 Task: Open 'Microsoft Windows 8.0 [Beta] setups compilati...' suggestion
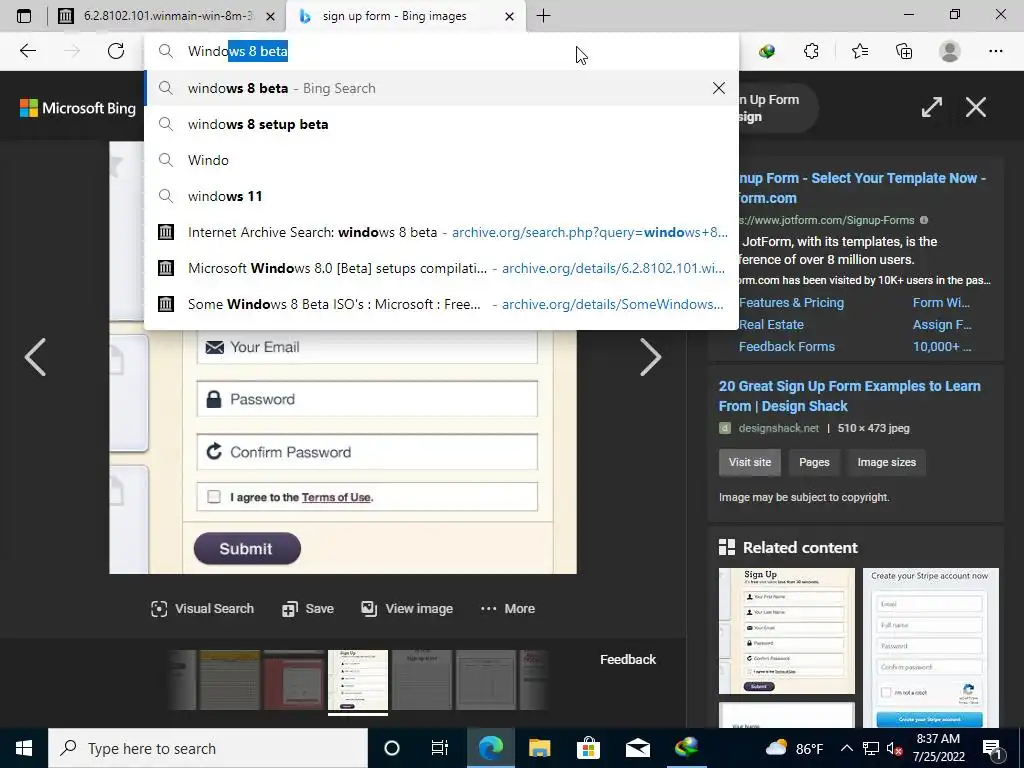[x=441, y=268]
